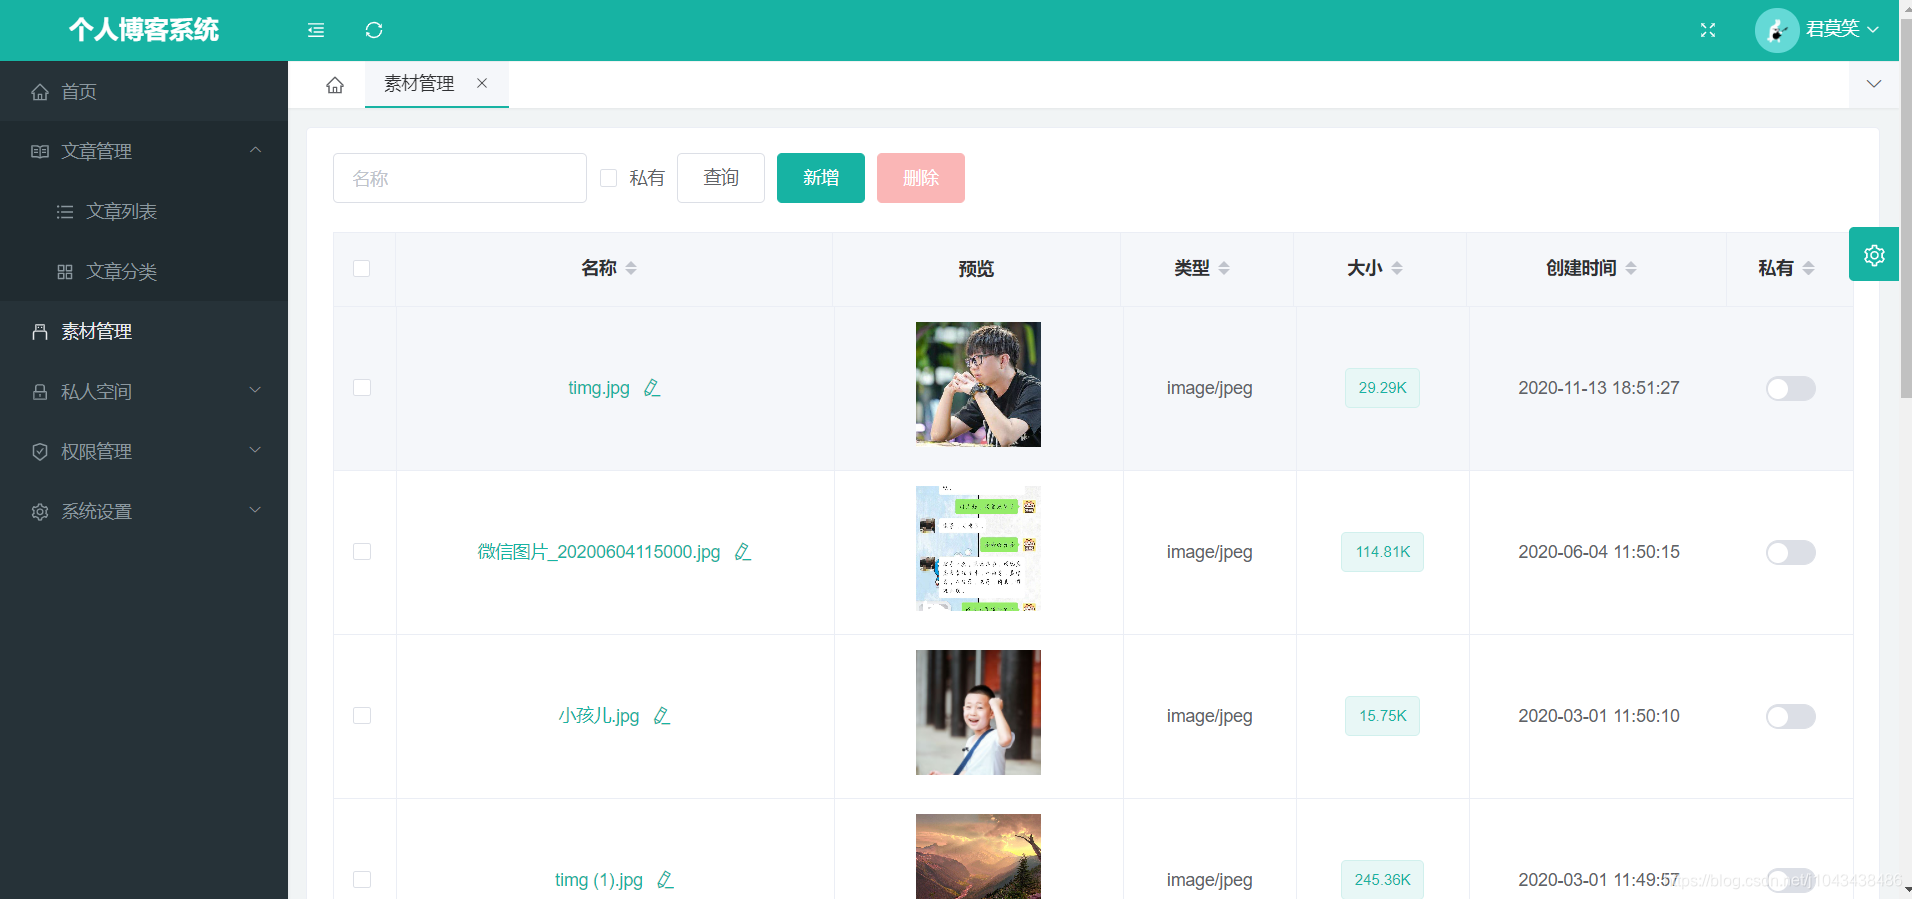The image size is (1912, 899).
Task: Edit name of 小孩儿.jpg with pencil
Action: (661, 715)
